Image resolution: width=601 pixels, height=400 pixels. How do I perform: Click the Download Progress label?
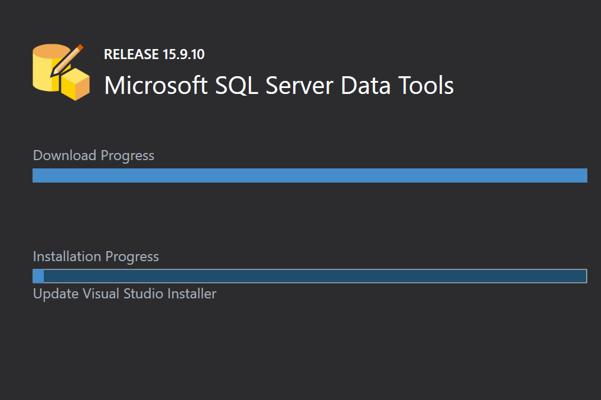point(94,156)
